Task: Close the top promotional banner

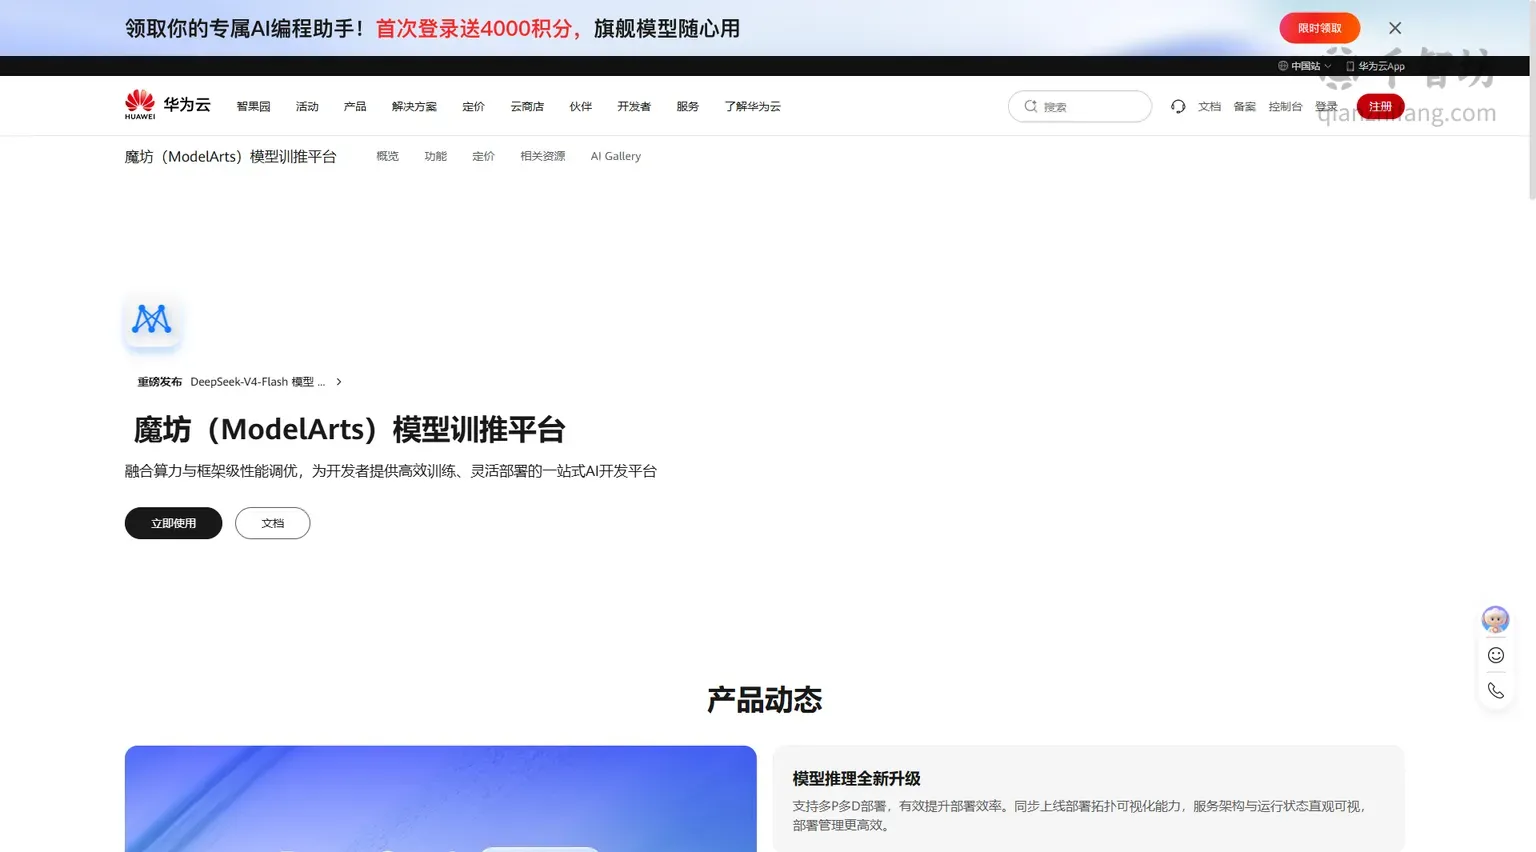Action: (x=1395, y=28)
